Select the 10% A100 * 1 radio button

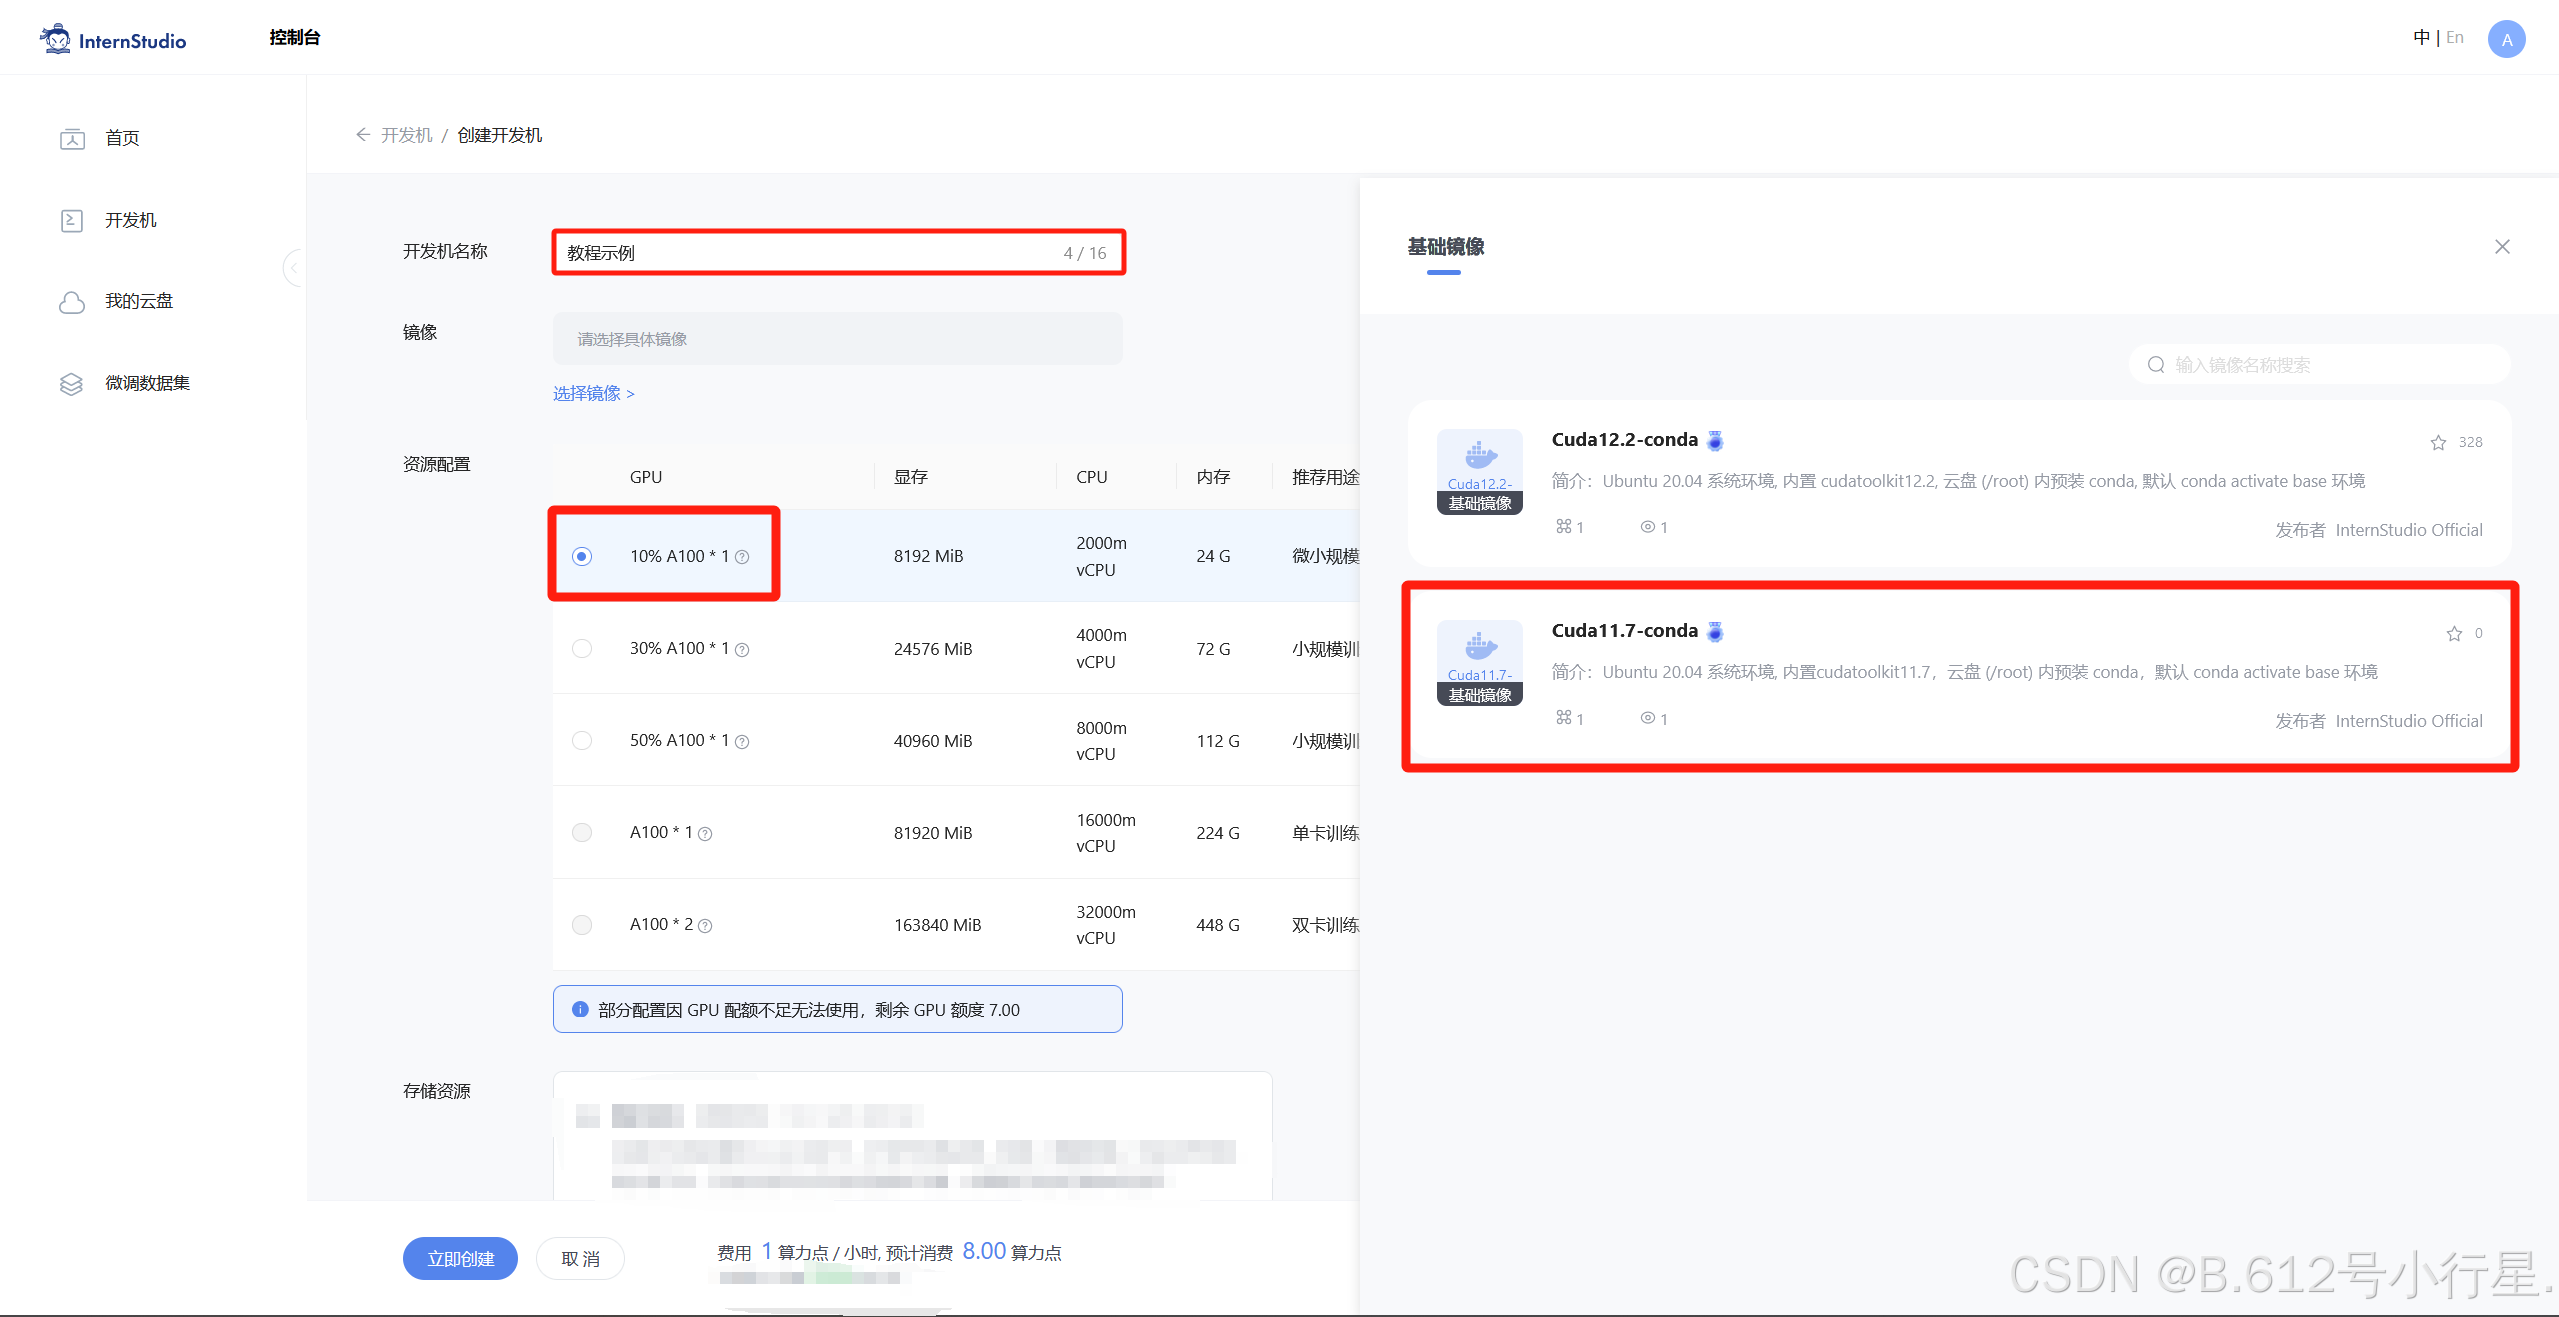[x=582, y=557]
